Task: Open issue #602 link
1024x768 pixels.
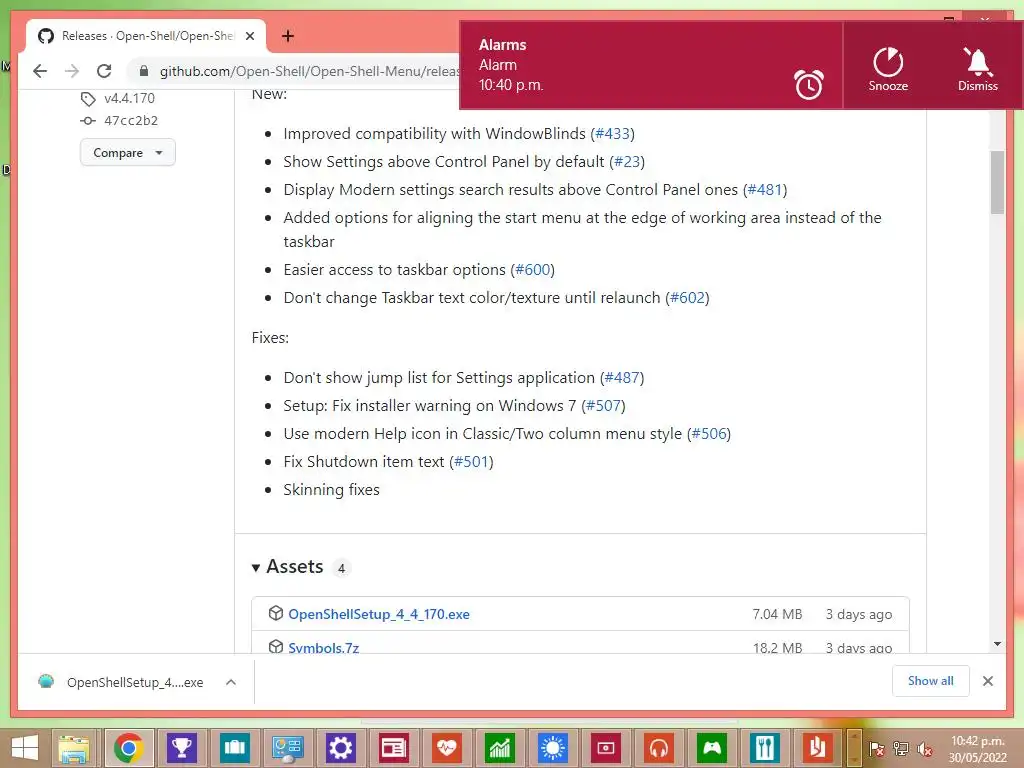Action: point(687,298)
